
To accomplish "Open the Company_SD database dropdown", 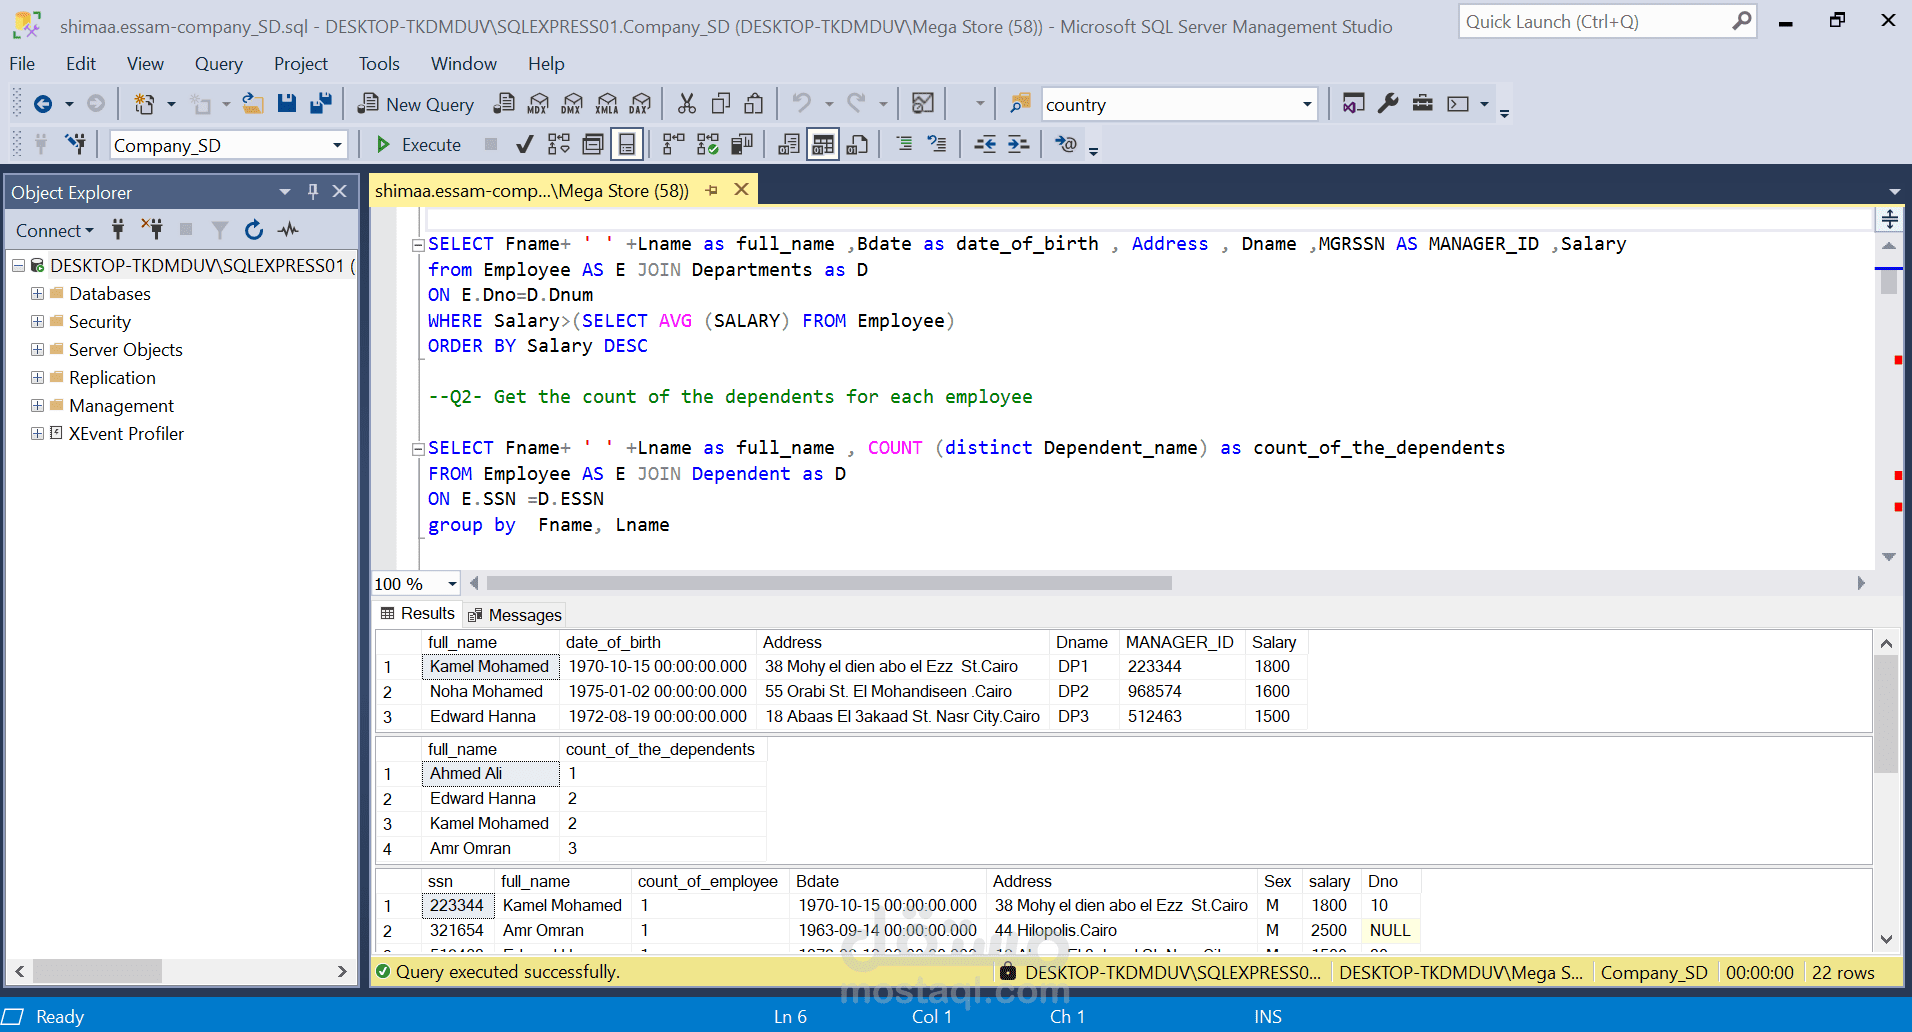I will tap(337, 146).
